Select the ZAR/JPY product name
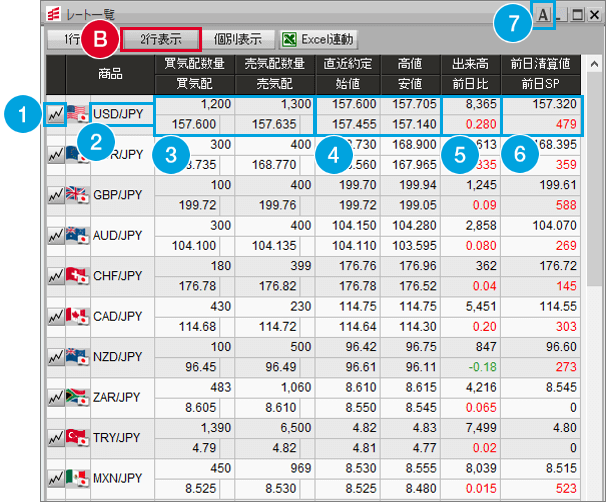606x502 pixels. (x=116, y=398)
